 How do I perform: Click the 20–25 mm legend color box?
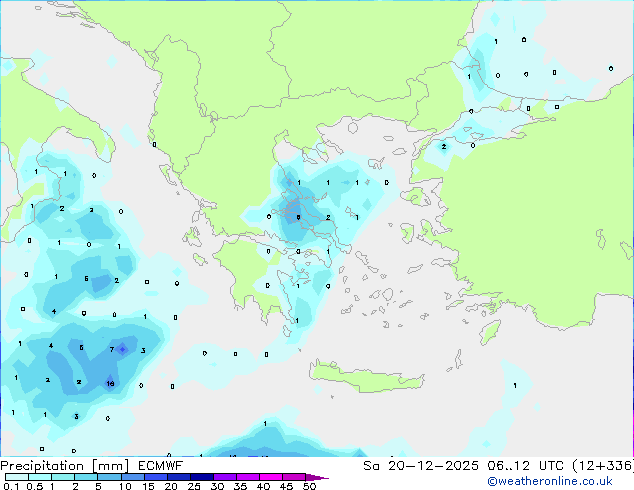(179, 477)
